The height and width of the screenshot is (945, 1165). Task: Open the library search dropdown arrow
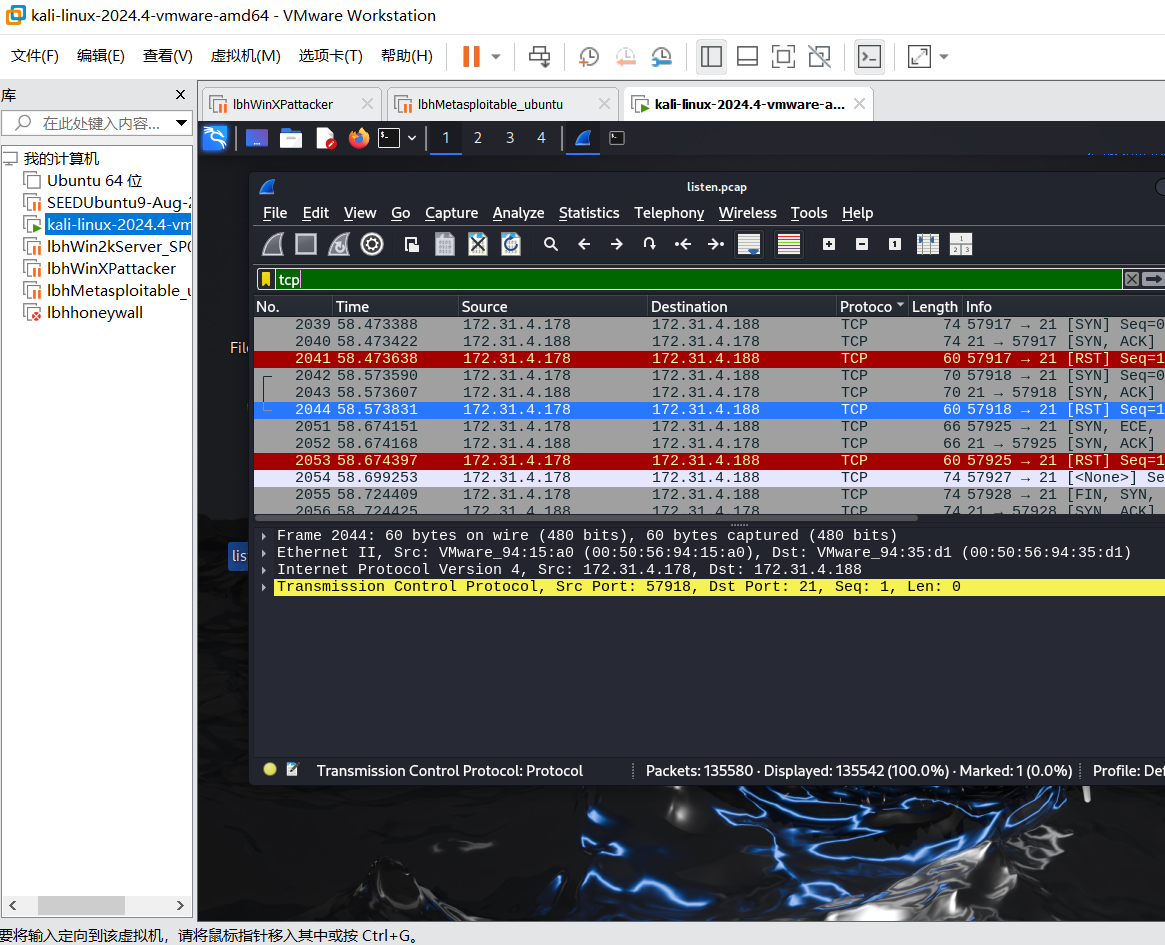[181, 123]
